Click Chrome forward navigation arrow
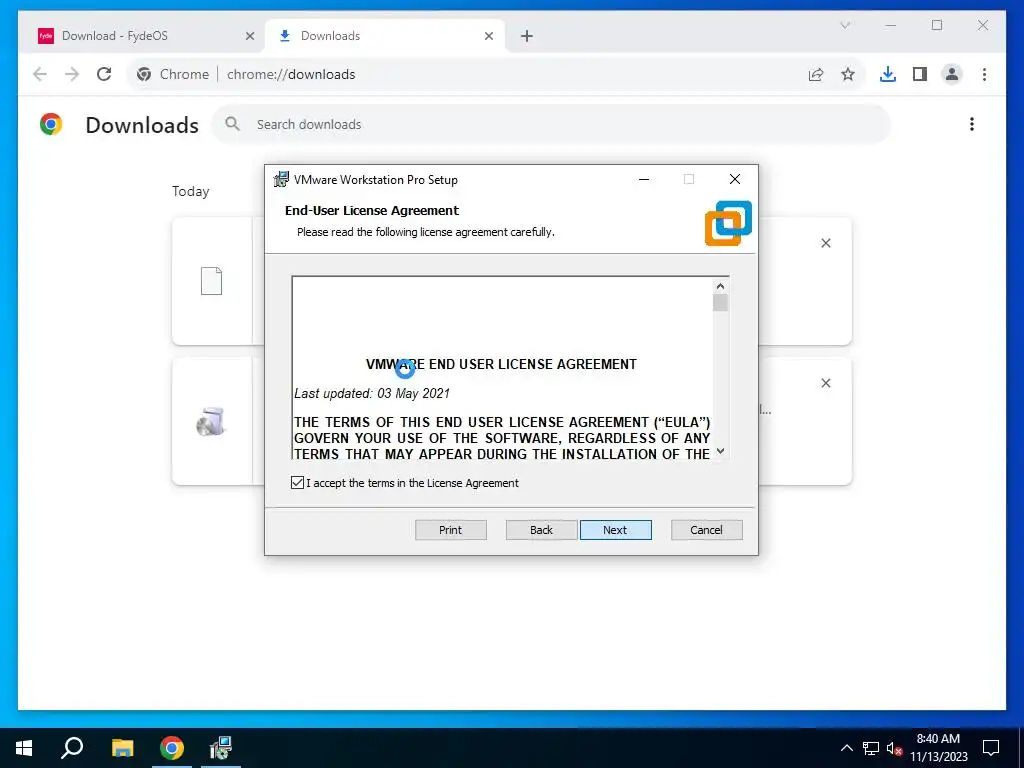Screen dimensions: 1024x768 pyautogui.click(x=72, y=74)
